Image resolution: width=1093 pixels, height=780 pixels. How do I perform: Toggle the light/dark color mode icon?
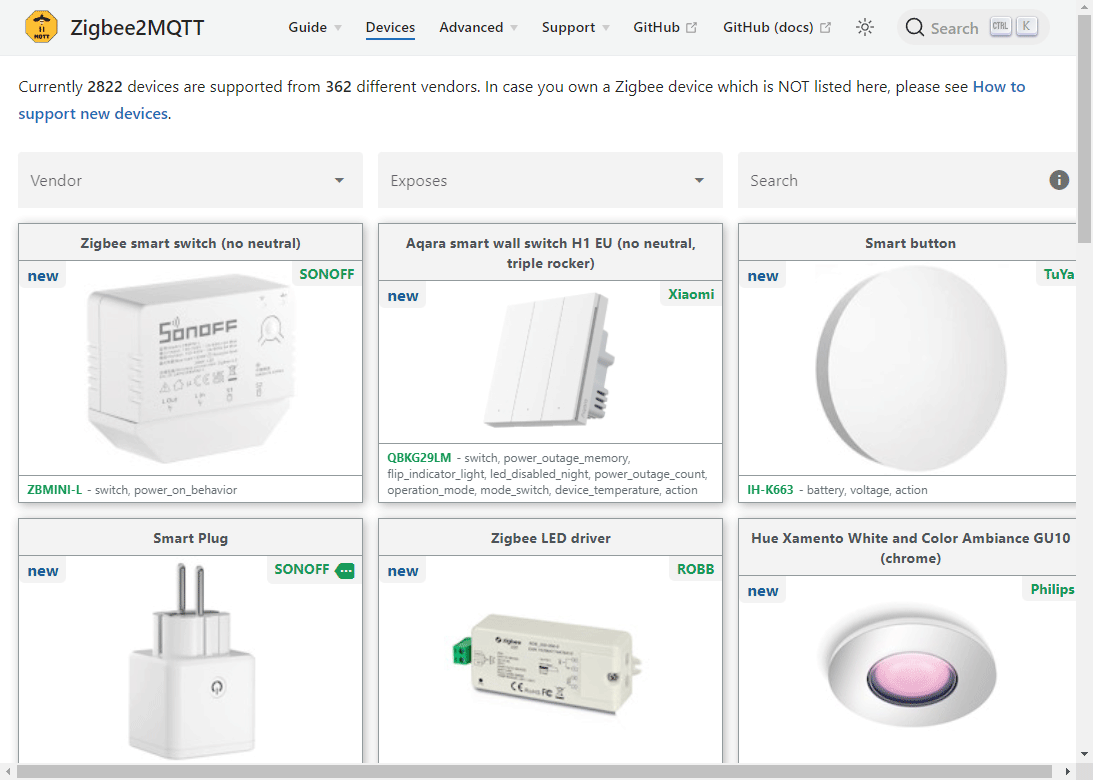click(865, 28)
